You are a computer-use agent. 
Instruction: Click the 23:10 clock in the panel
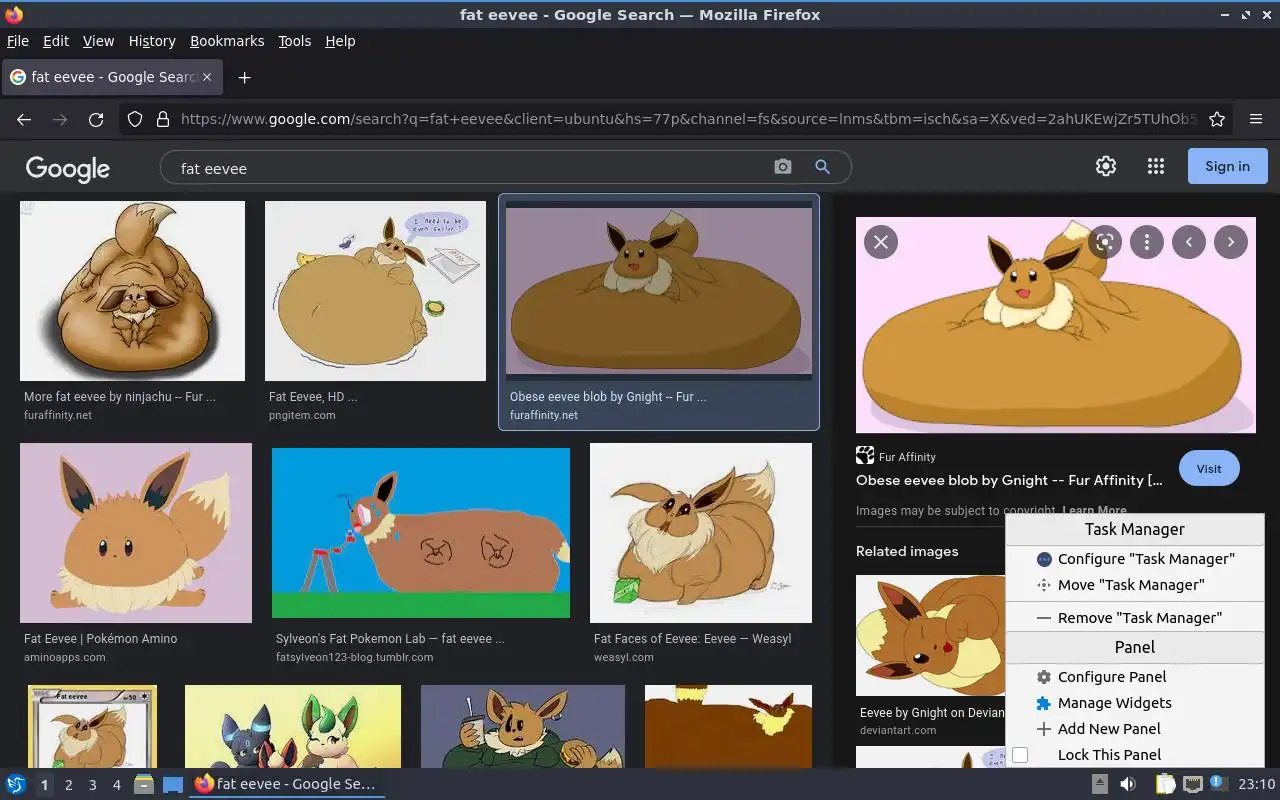pos(1257,784)
